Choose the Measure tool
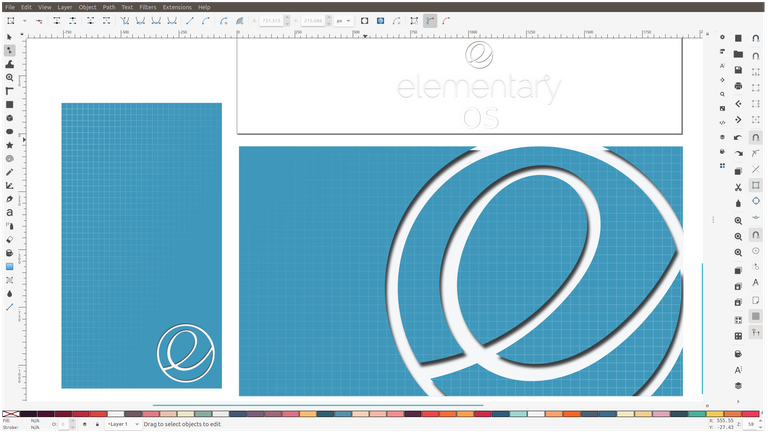Screen dimensions: 768x434 coord(9,91)
